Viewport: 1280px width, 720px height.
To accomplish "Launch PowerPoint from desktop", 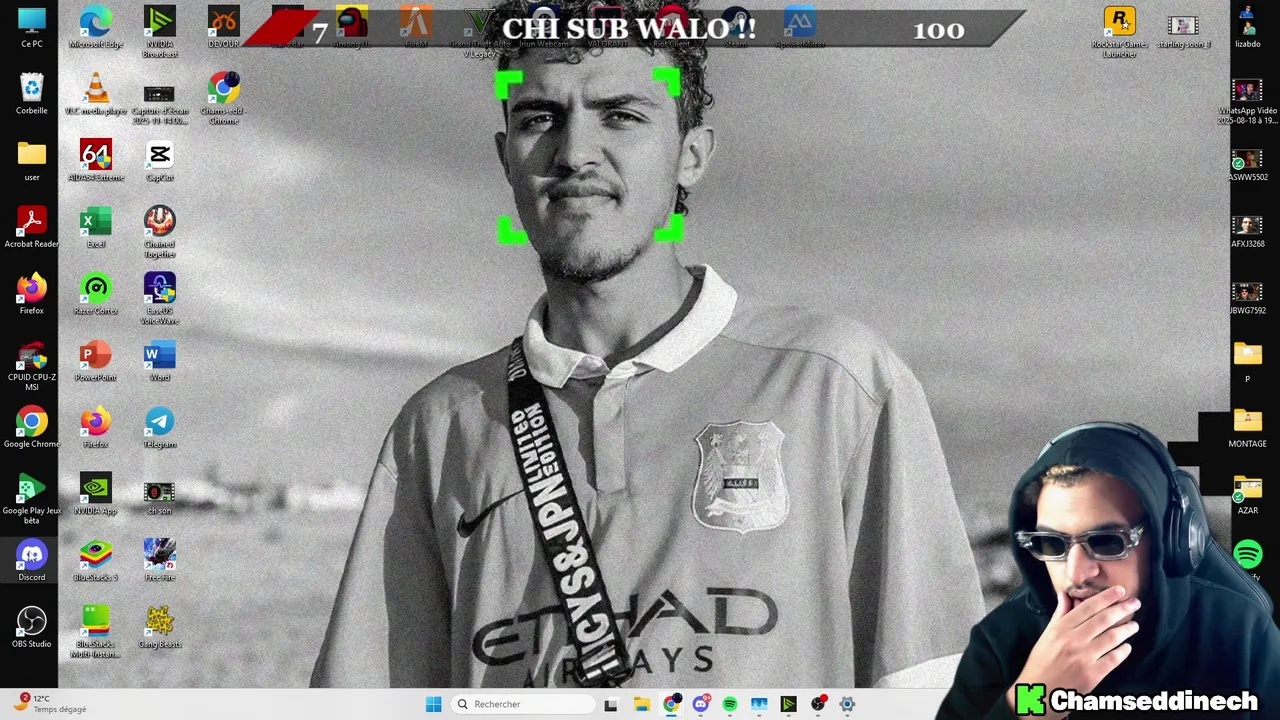I will coord(95,361).
